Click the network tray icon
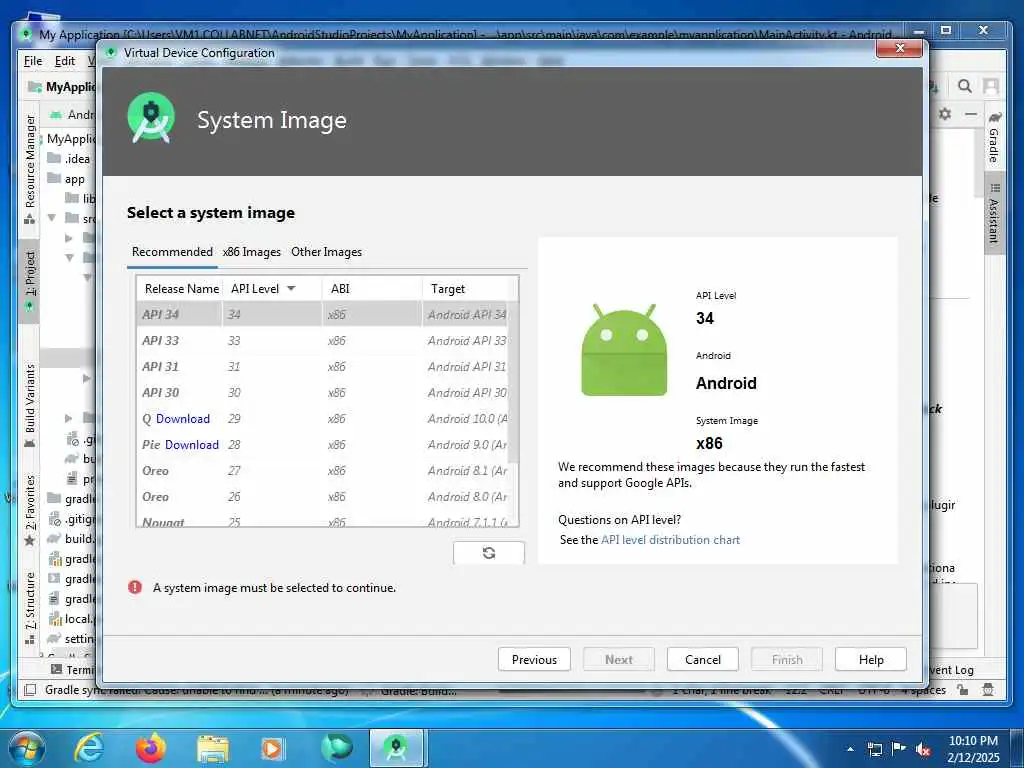Viewport: 1024px width, 768px height. pos(874,750)
